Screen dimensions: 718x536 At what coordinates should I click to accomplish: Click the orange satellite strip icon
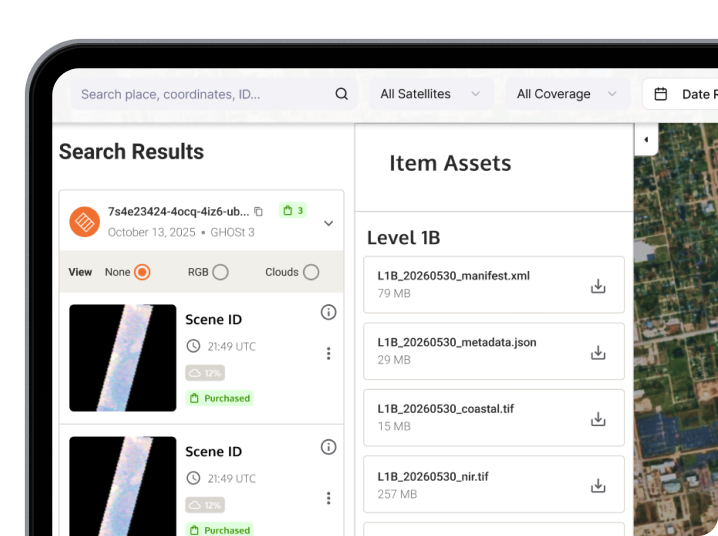tap(85, 222)
